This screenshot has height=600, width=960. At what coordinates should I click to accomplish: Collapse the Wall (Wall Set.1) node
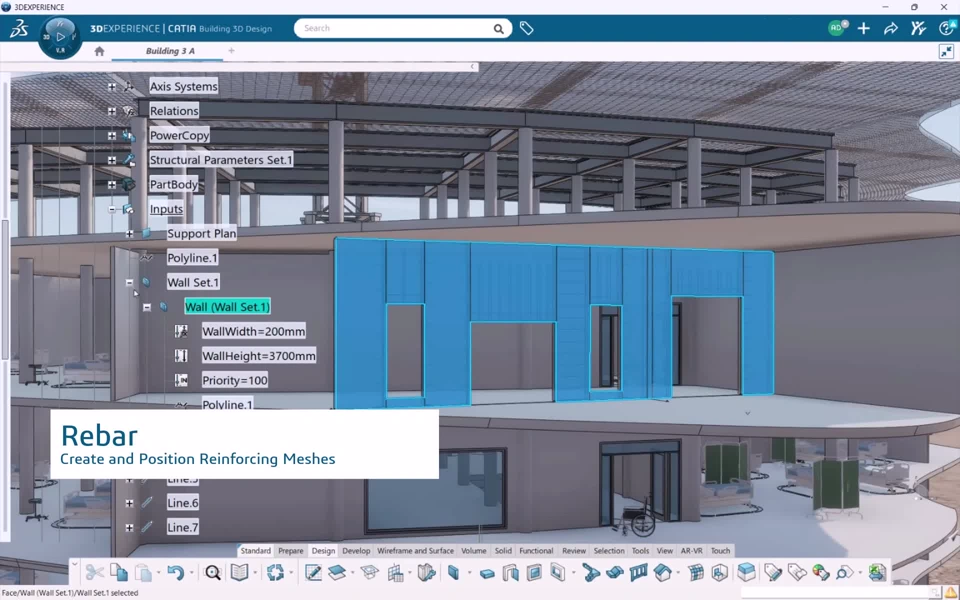[147, 307]
